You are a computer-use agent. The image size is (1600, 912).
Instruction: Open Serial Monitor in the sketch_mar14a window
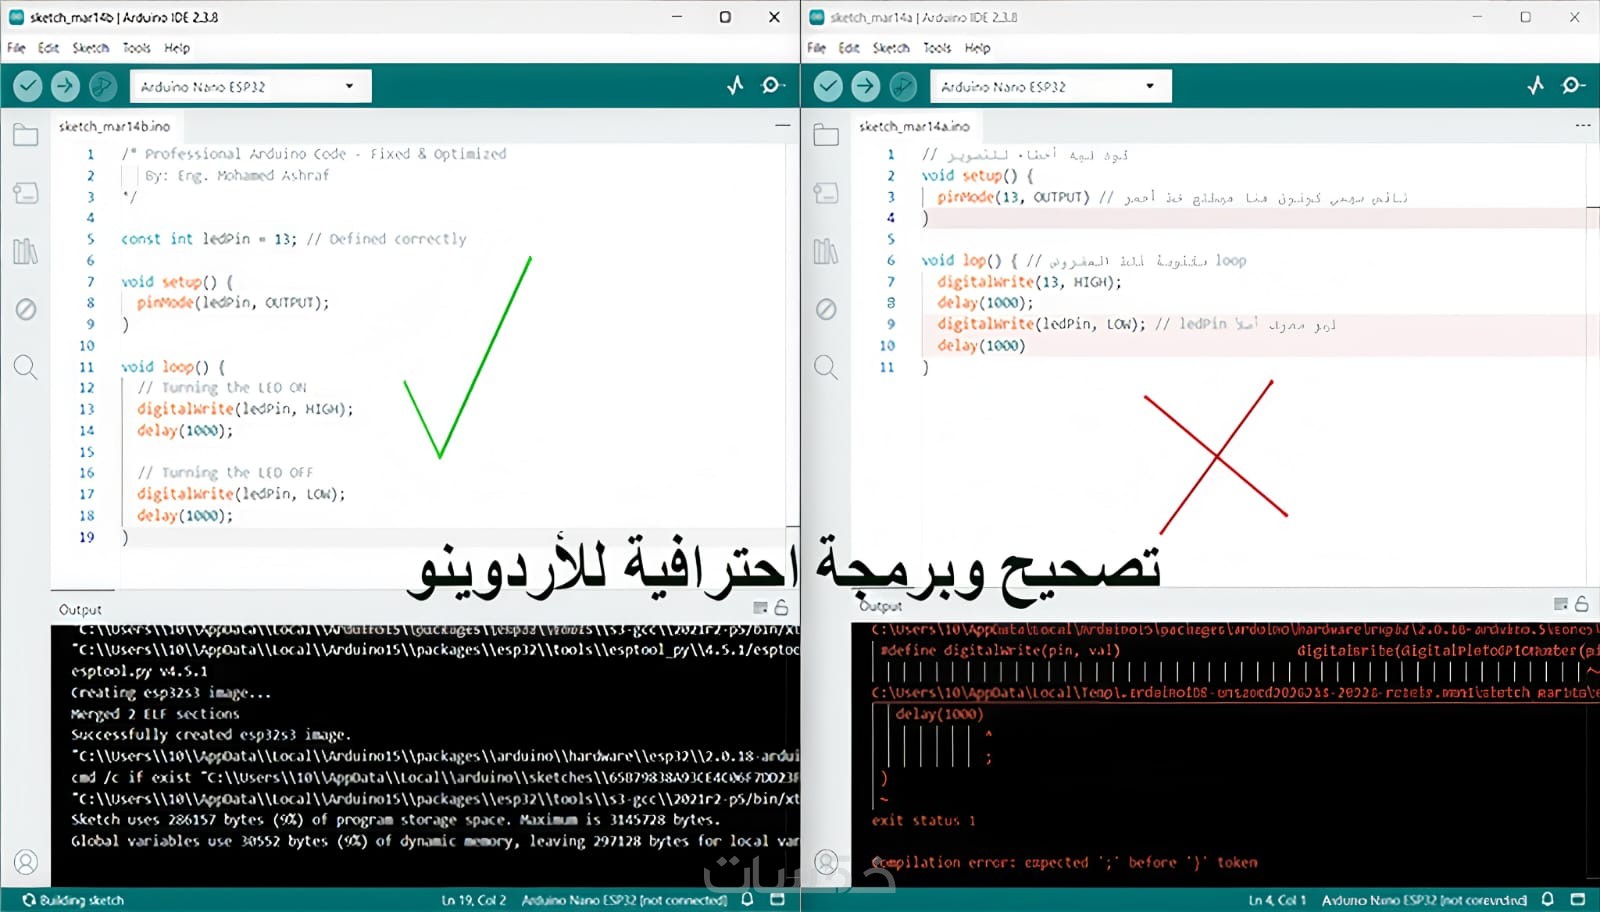[x=1573, y=86]
